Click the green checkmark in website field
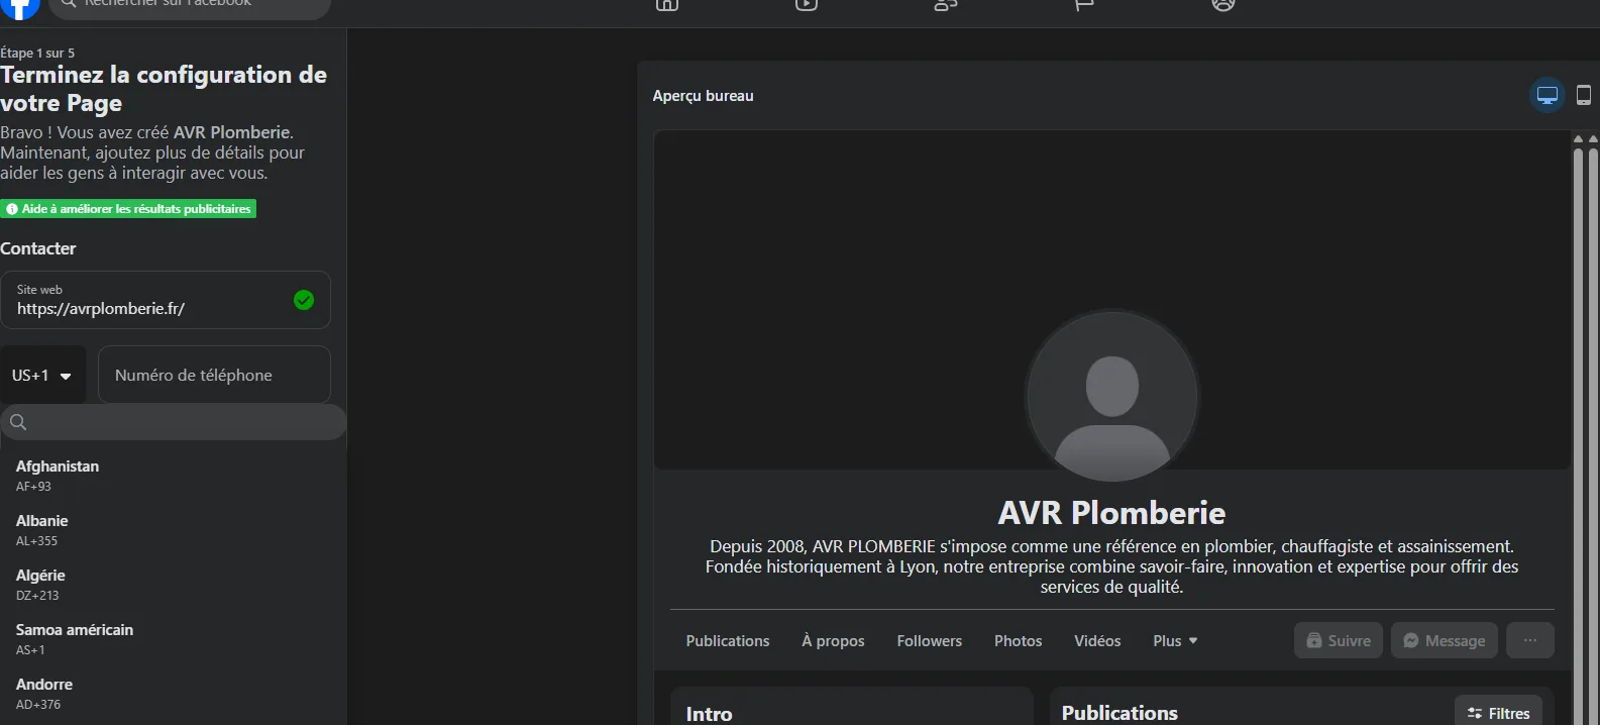1600x725 pixels. coord(304,300)
